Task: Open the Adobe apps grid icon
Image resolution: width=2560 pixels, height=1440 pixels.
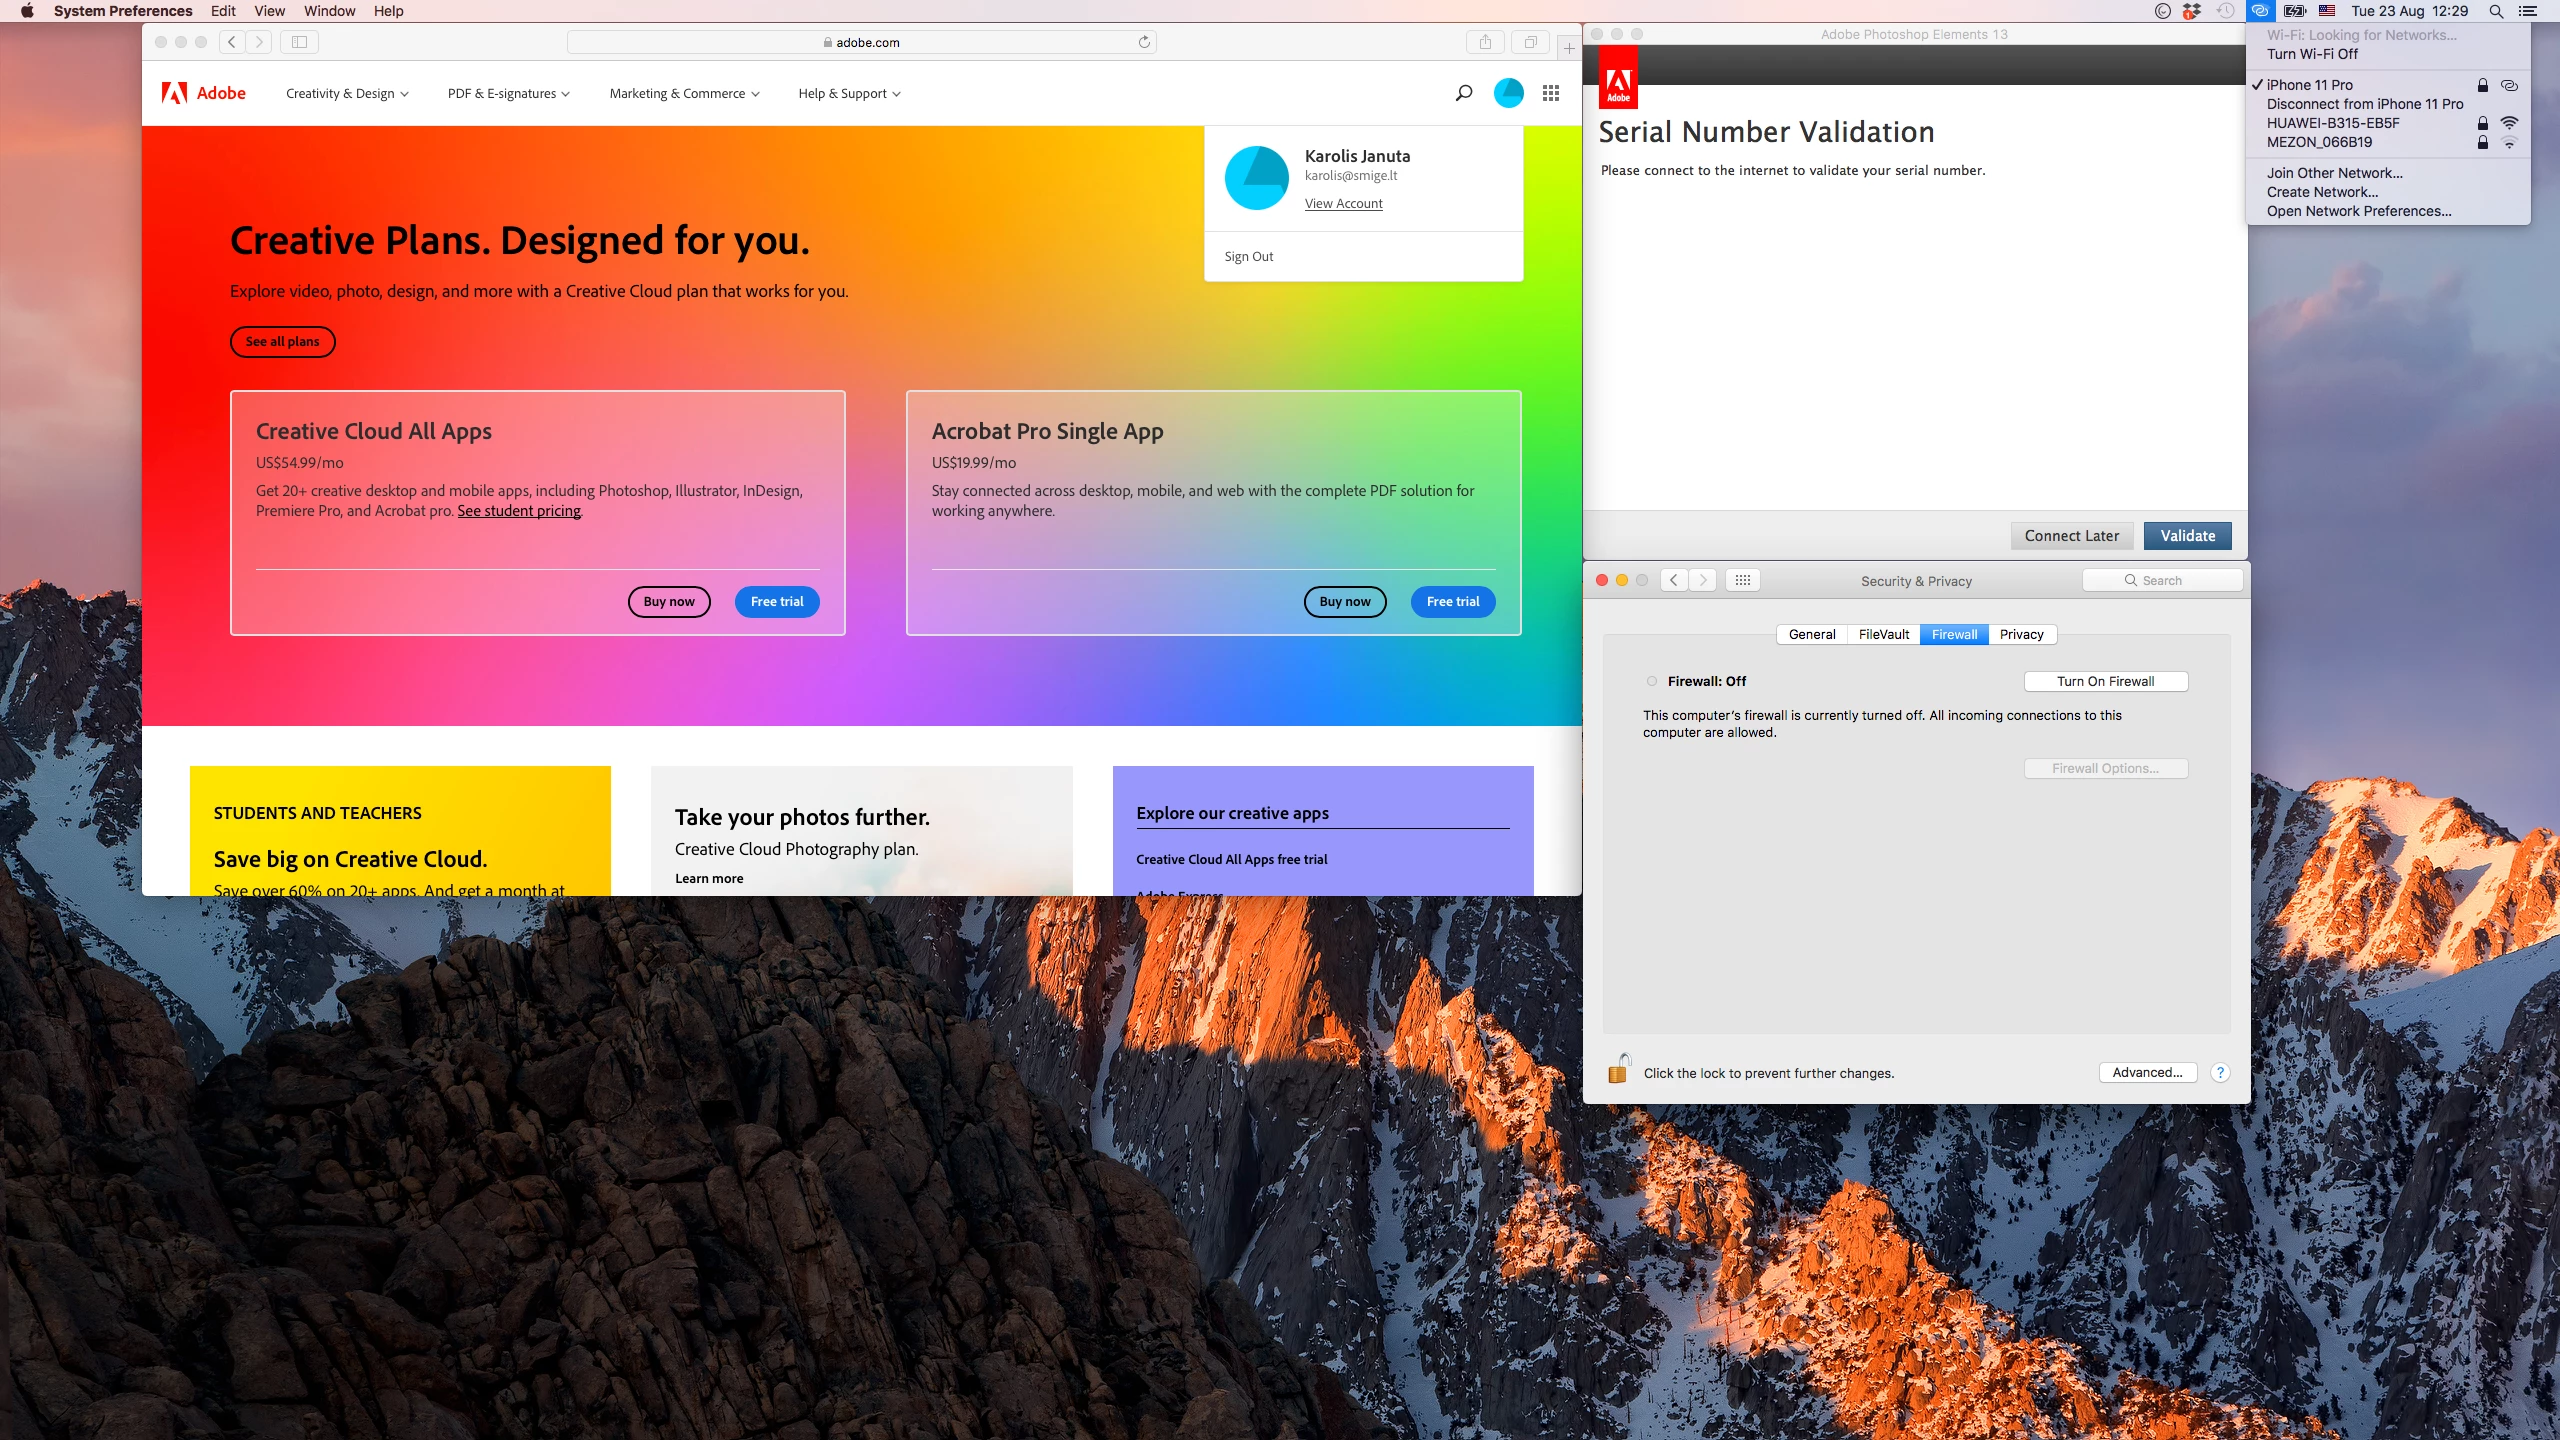Action: tap(1551, 93)
